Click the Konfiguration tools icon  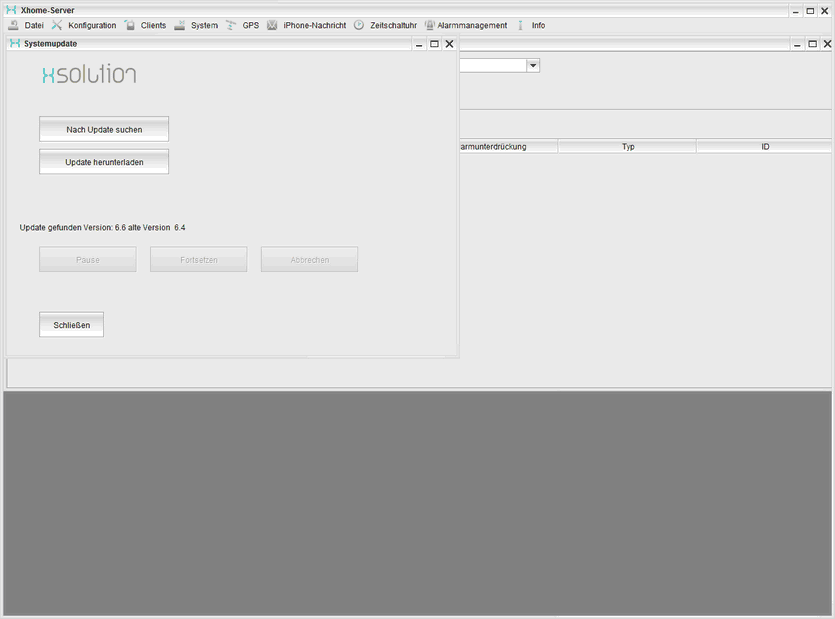[x=57, y=25]
